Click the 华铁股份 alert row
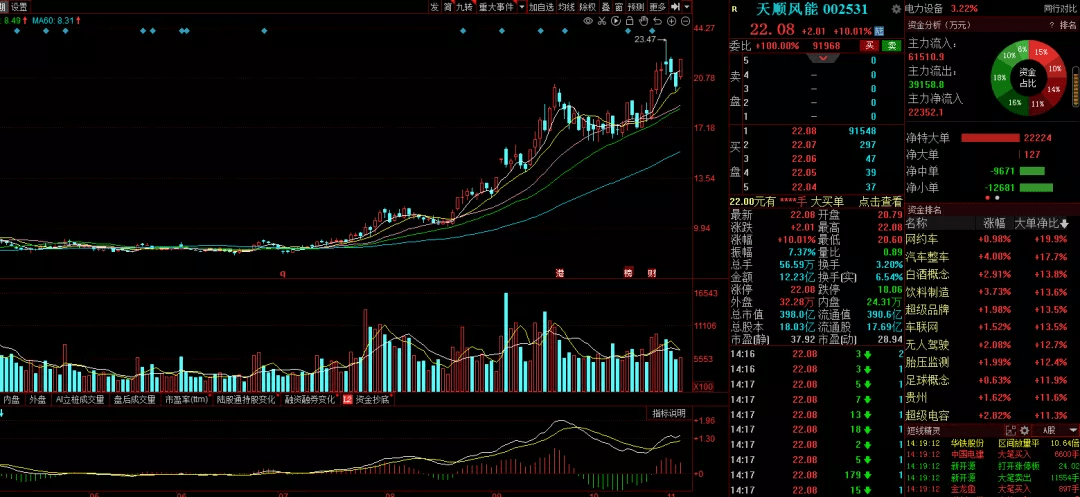 [x=991, y=443]
